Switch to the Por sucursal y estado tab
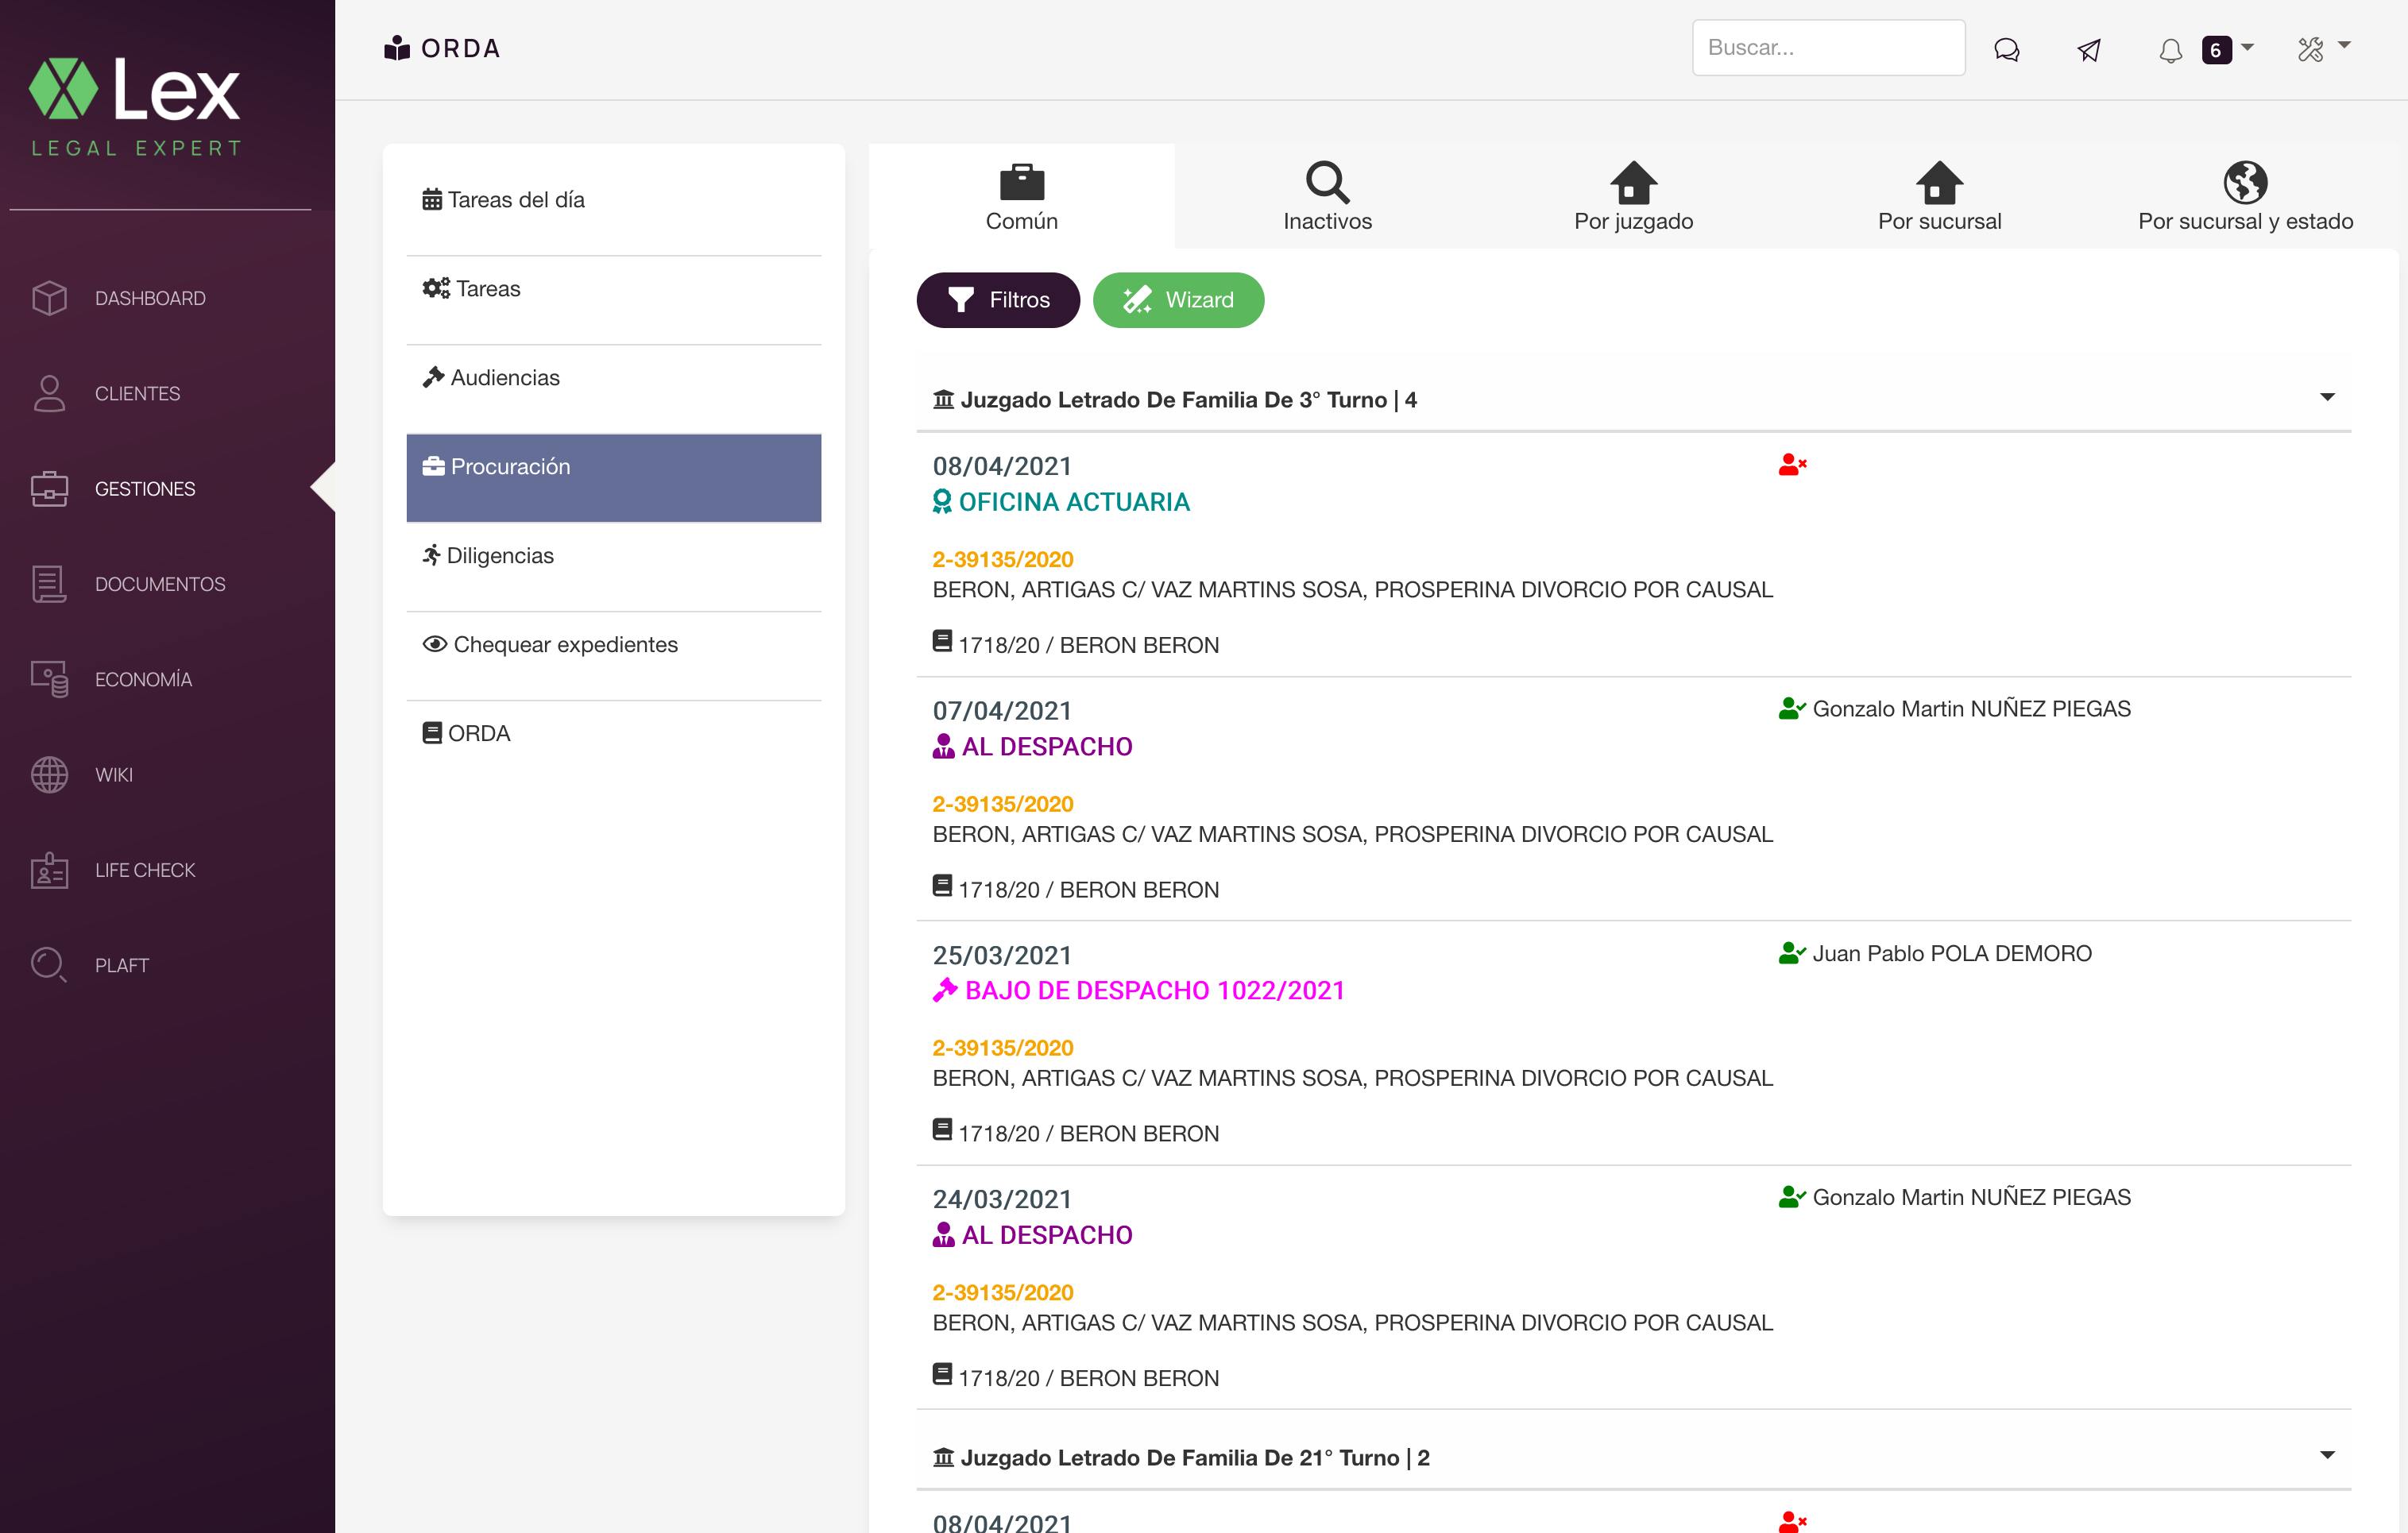This screenshot has height=1533, width=2408. point(2245,197)
